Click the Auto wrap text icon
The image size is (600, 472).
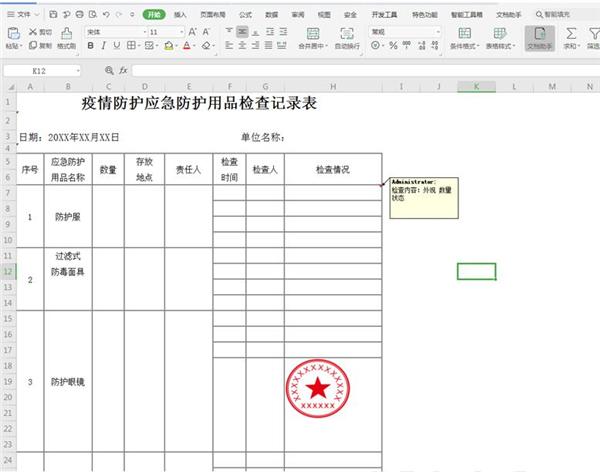tap(347, 34)
